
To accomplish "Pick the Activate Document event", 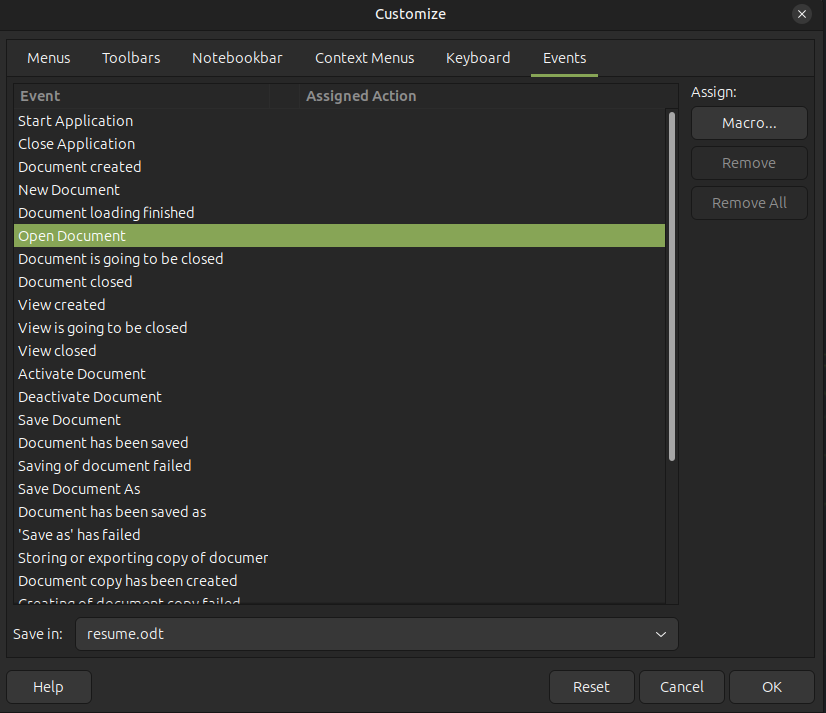I will (82, 374).
